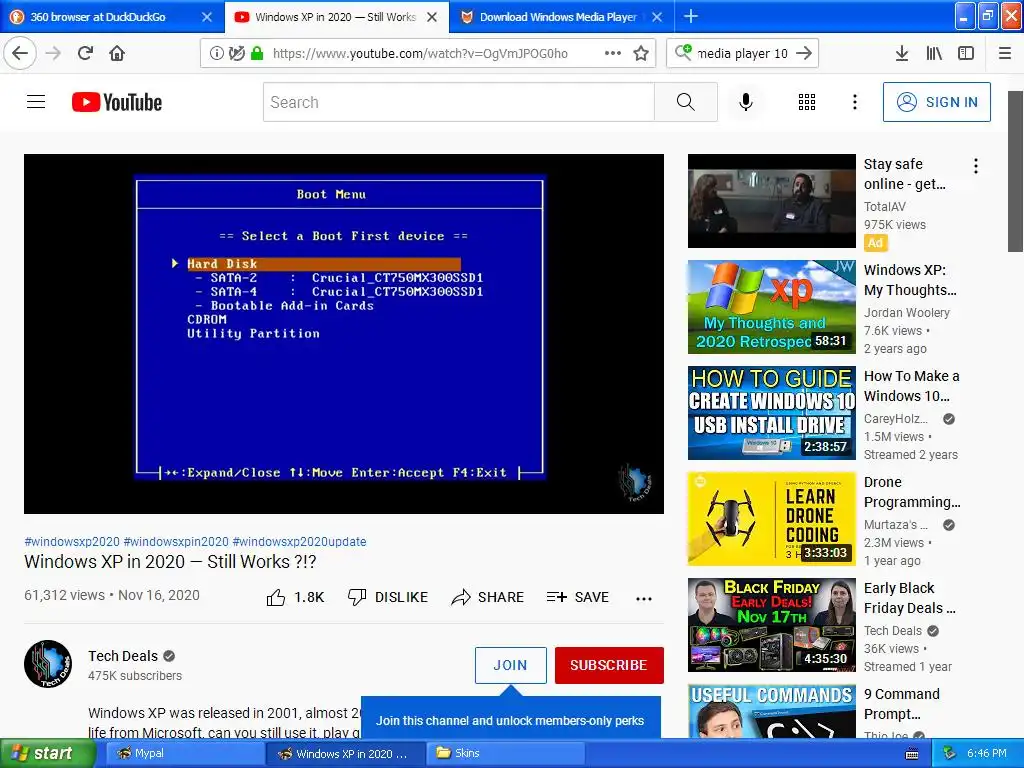Close the Download Windows Media Player tab
The height and width of the screenshot is (768, 1024).
(657, 17)
